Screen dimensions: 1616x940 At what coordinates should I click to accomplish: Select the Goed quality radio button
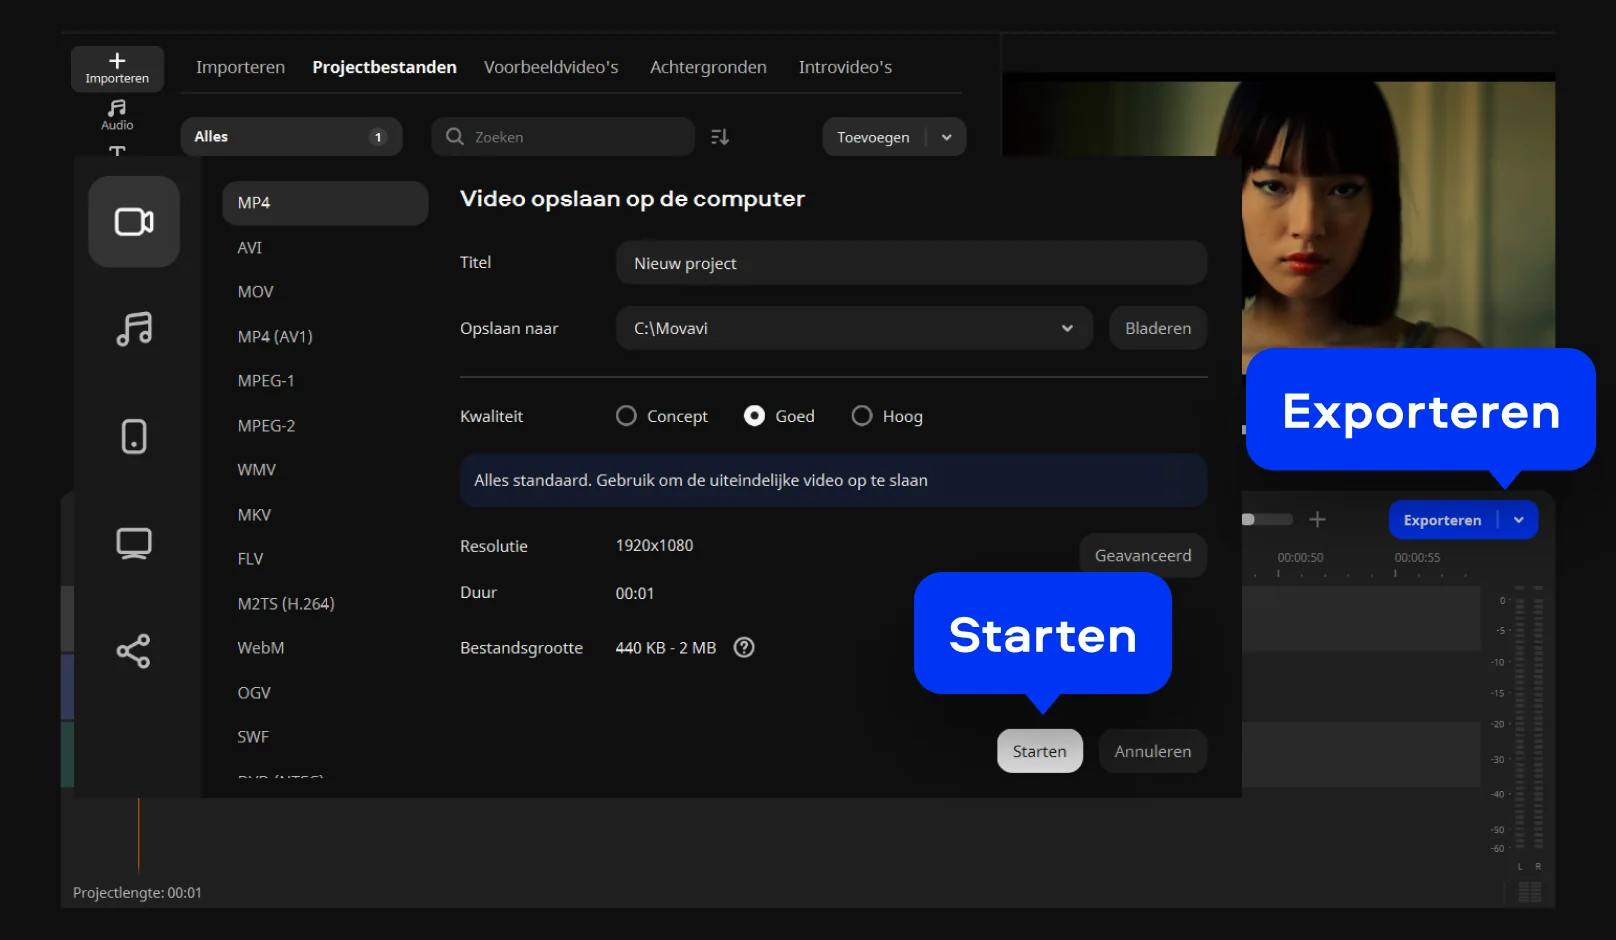[x=755, y=416]
